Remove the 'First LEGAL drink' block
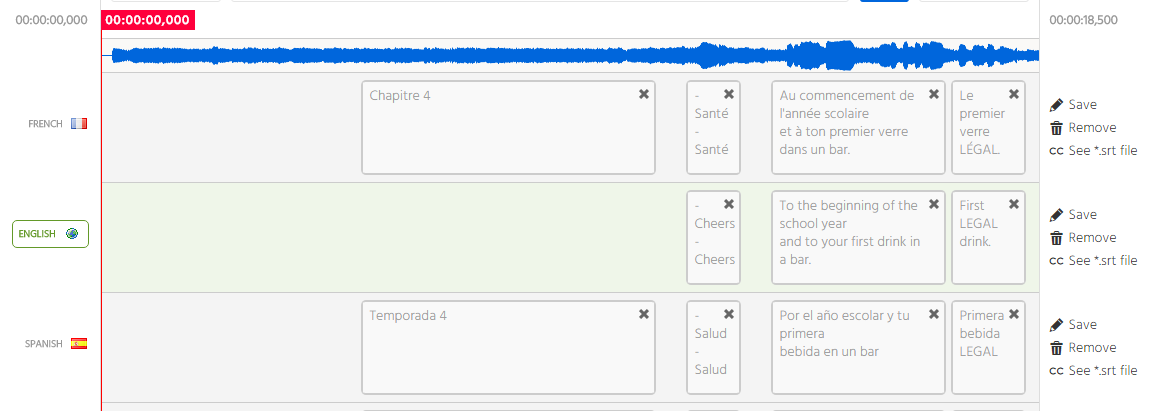 (x=1013, y=204)
